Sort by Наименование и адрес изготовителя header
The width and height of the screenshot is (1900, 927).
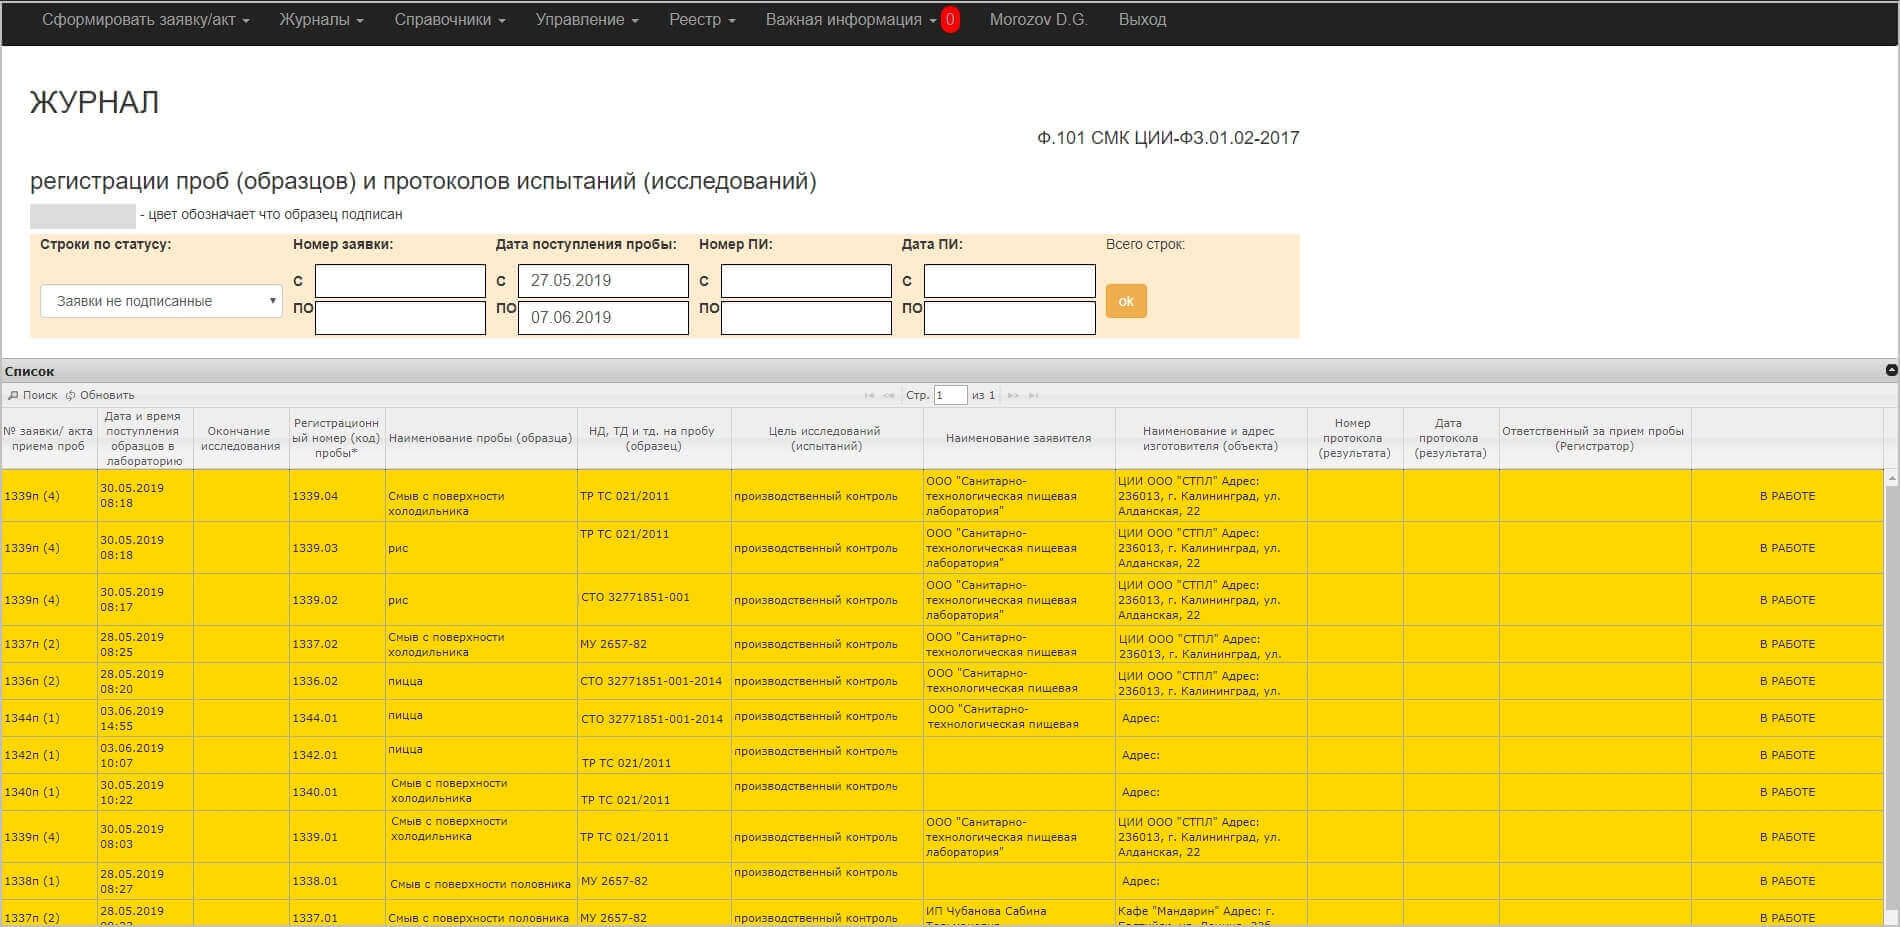tap(1210, 438)
